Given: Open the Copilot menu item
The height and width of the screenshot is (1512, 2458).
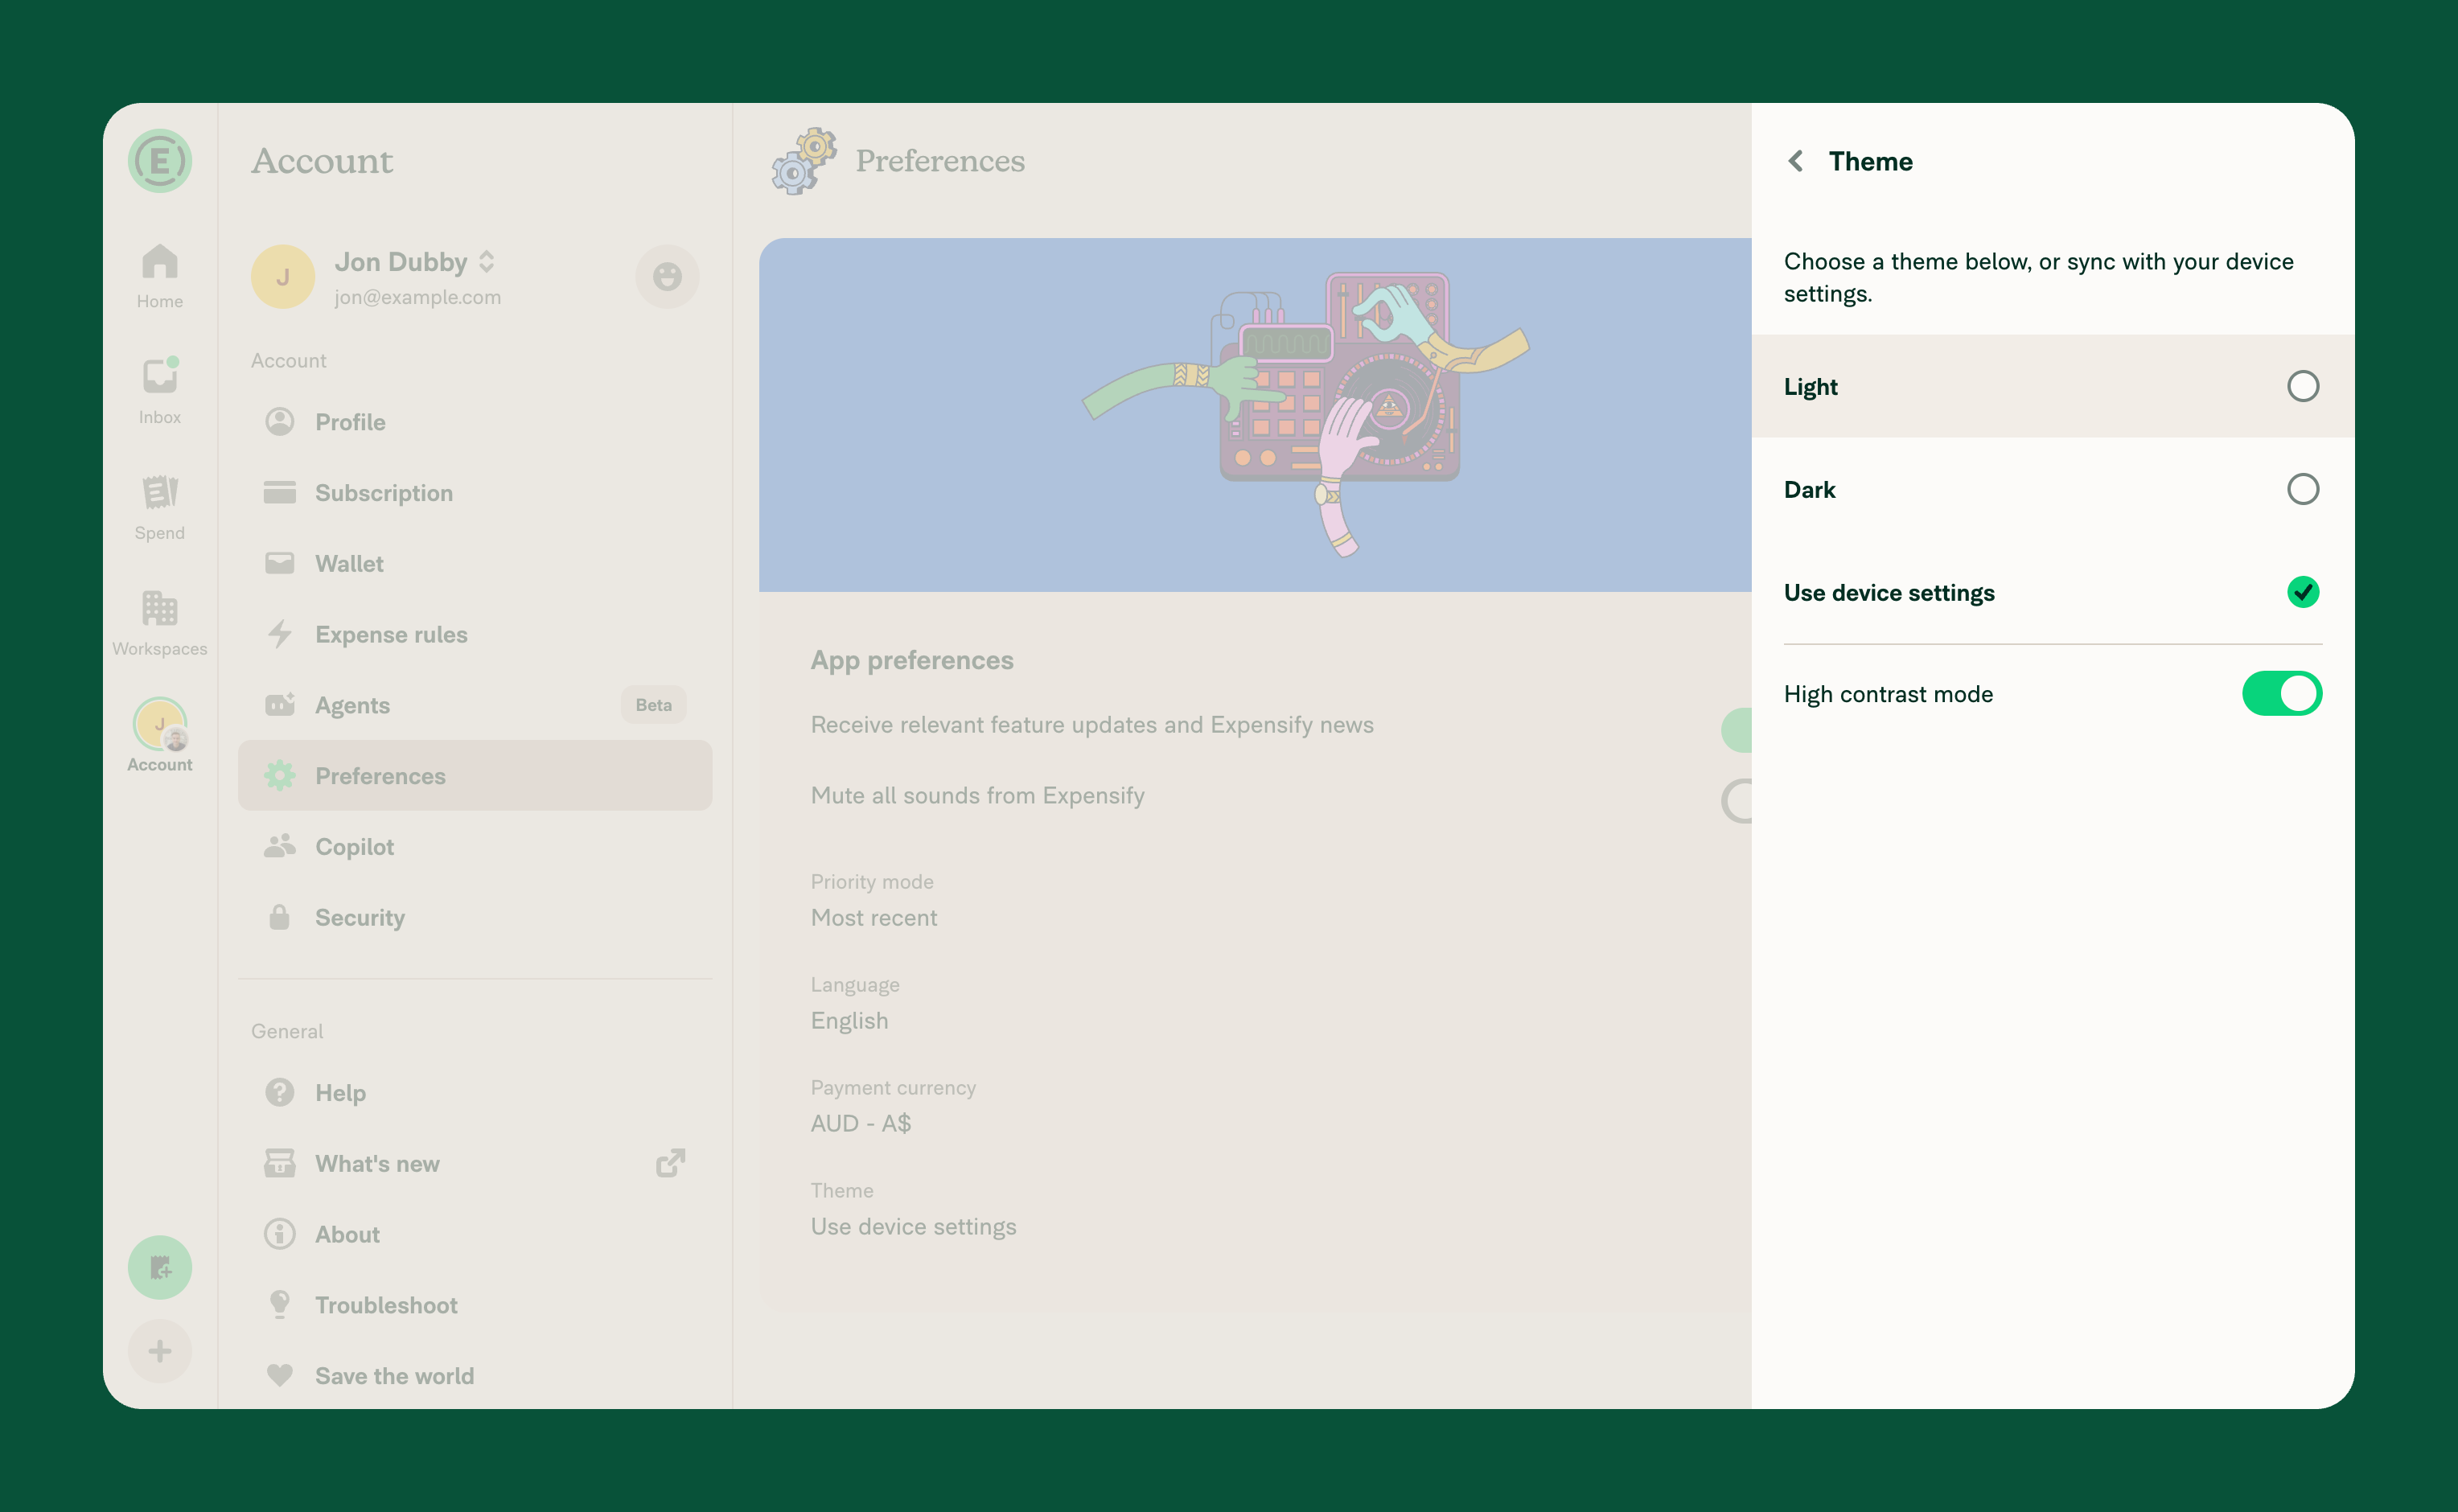Looking at the screenshot, I should (474, 847).
